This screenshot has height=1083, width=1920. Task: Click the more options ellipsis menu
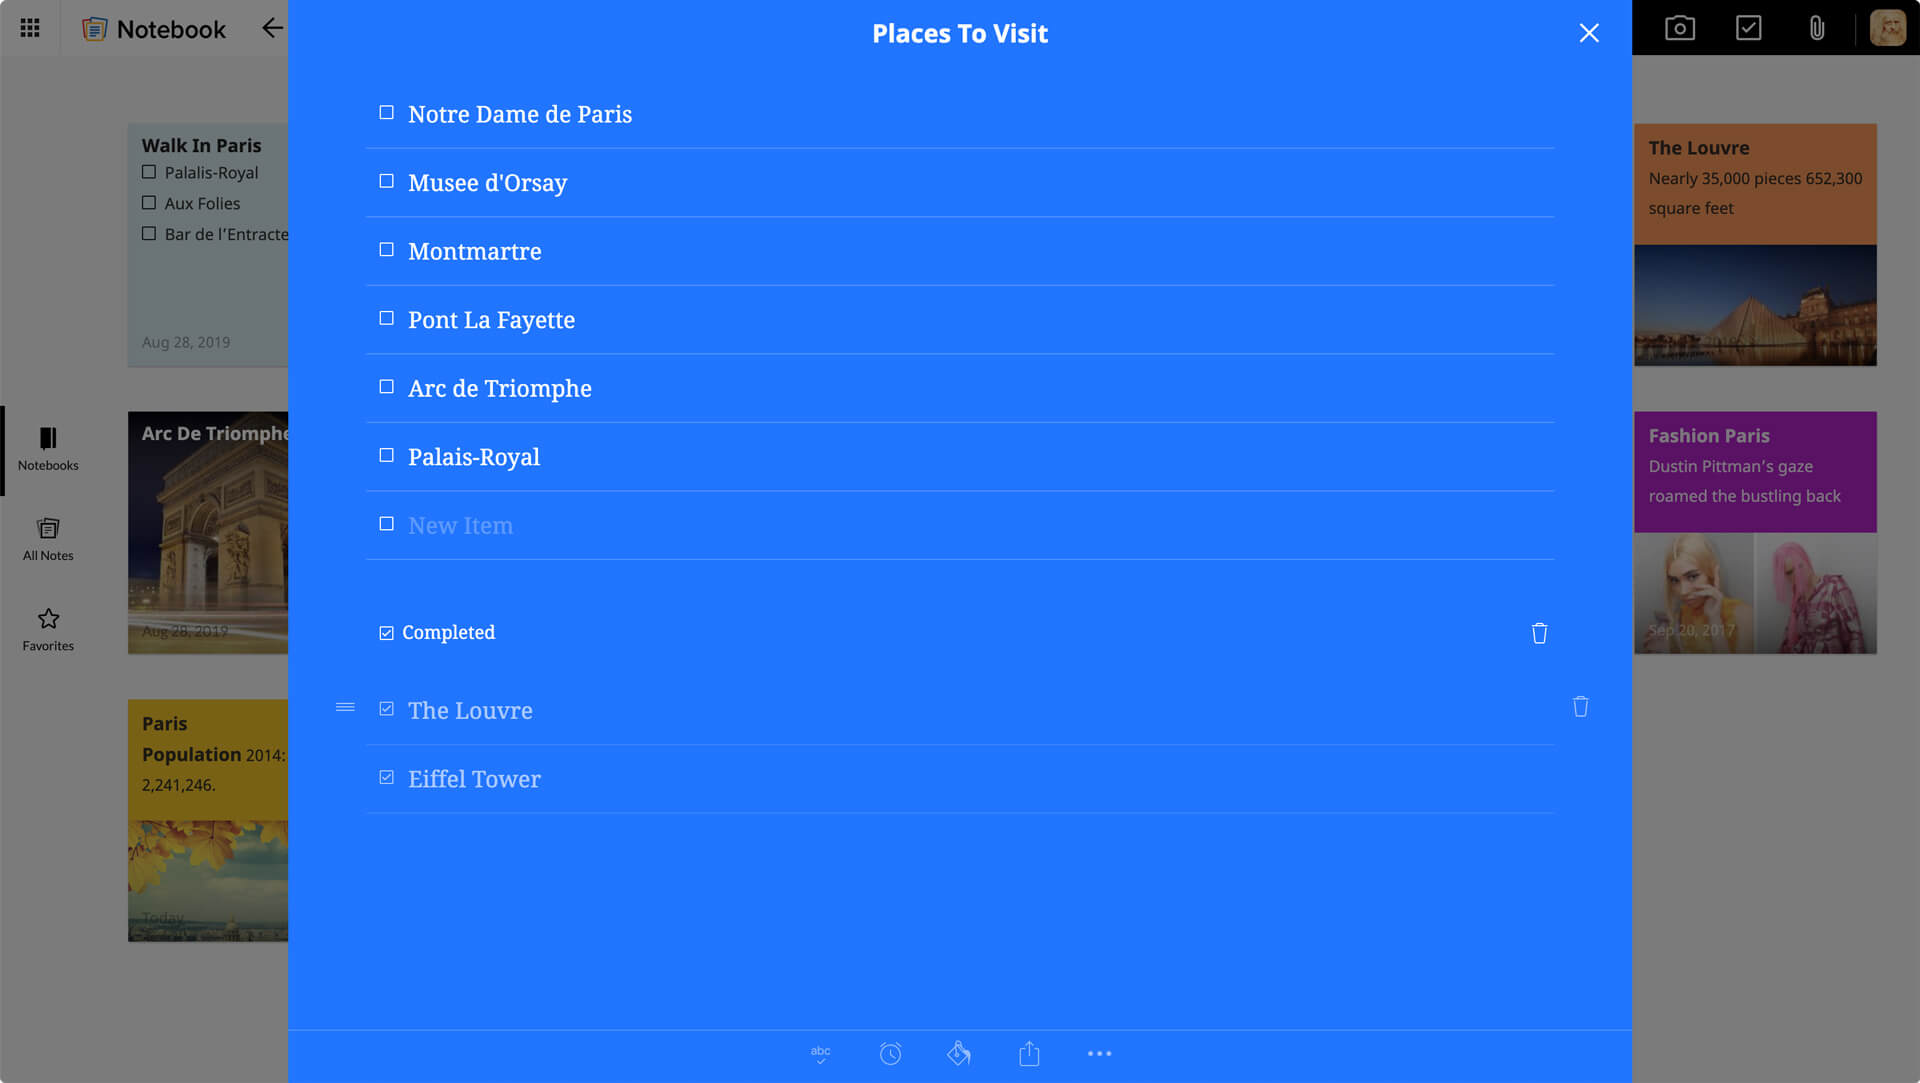pos(1098,1053)
